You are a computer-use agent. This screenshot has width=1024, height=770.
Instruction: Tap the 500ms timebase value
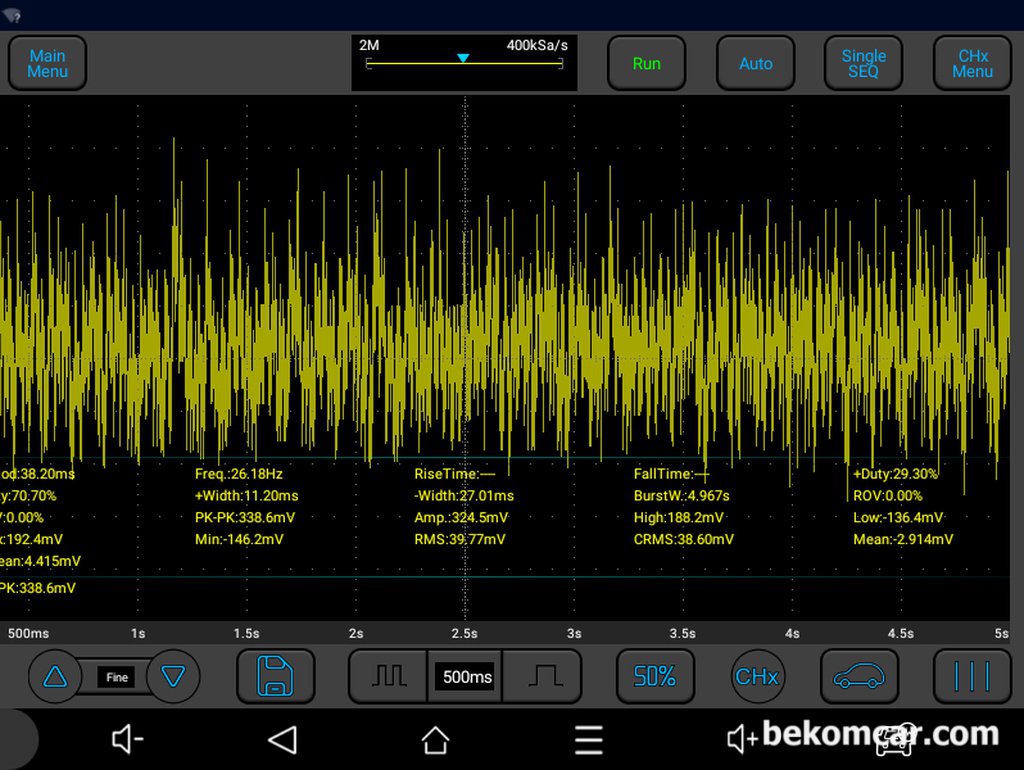(466, 677)
